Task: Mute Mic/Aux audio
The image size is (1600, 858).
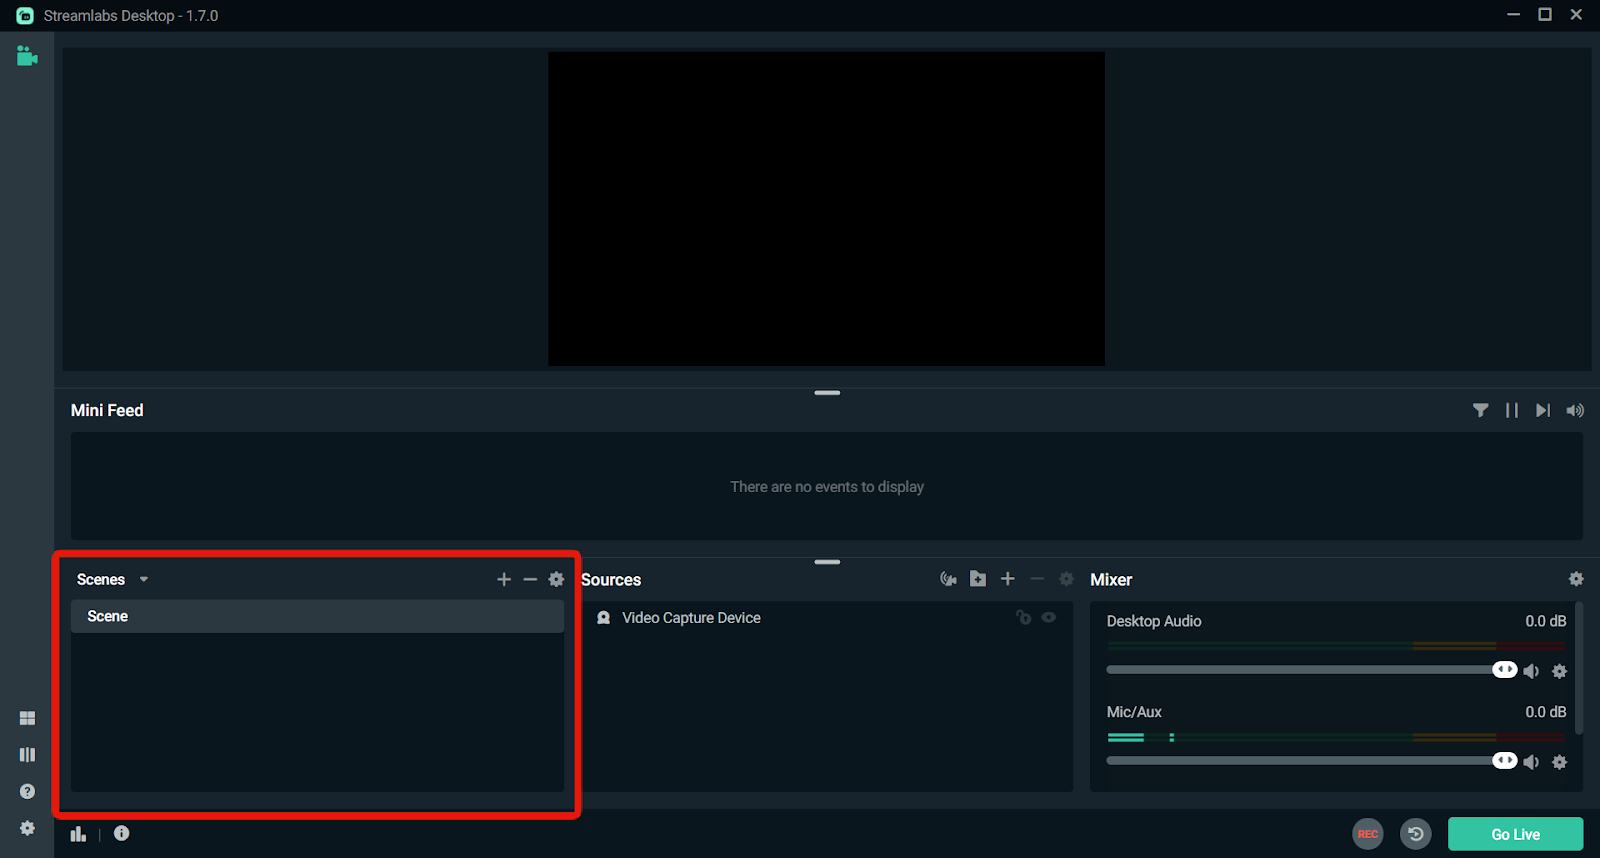Action: point(1531,762)
